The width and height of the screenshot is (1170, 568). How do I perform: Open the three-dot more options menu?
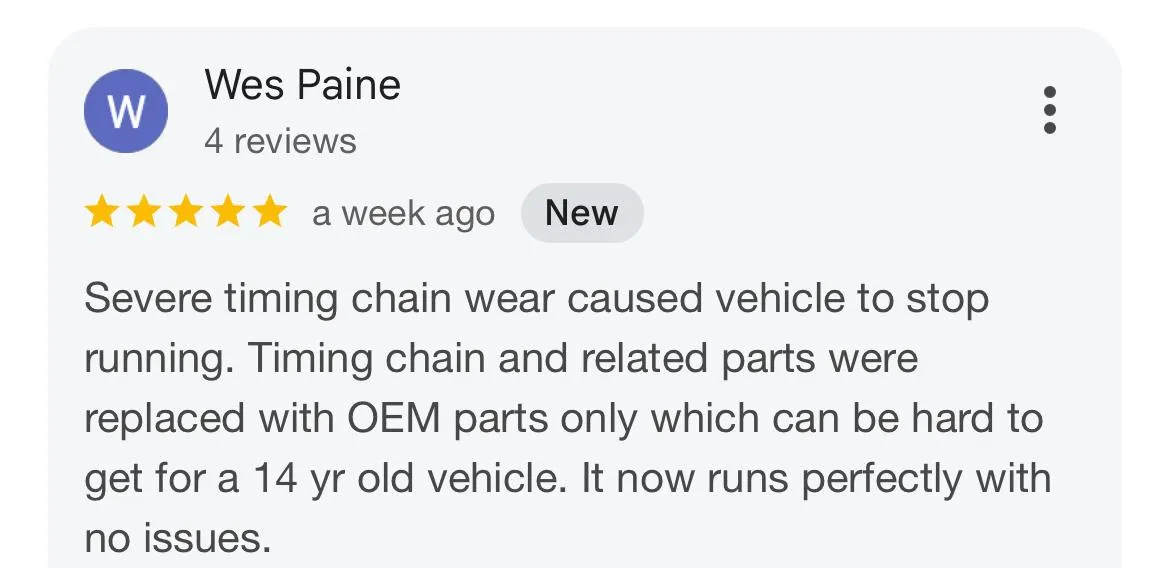[1050, 110]
